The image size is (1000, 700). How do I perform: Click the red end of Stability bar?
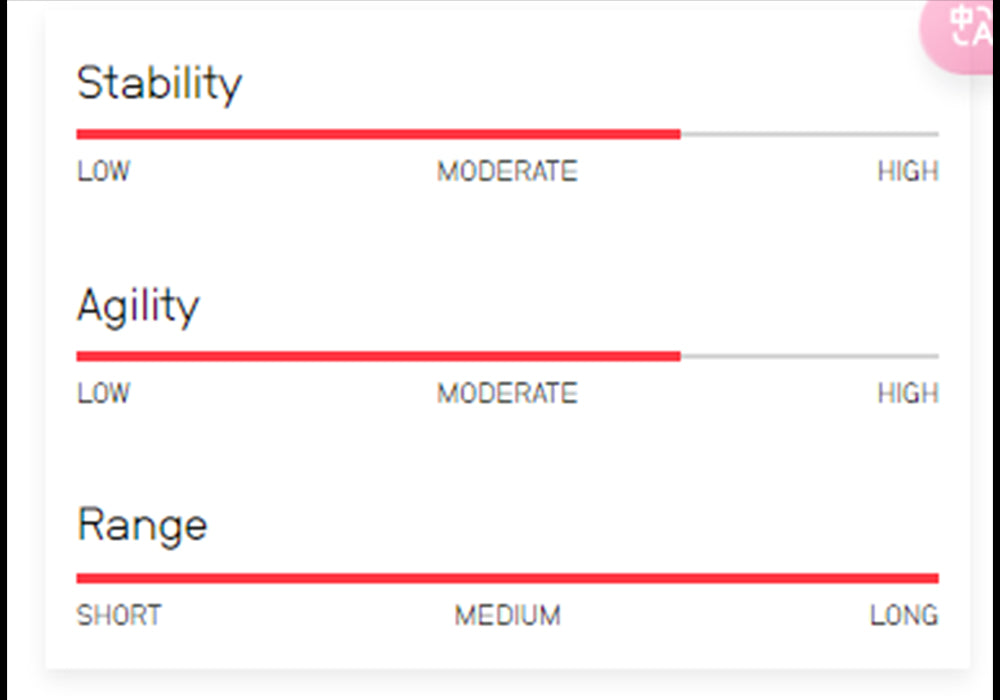tap(676, 134)
